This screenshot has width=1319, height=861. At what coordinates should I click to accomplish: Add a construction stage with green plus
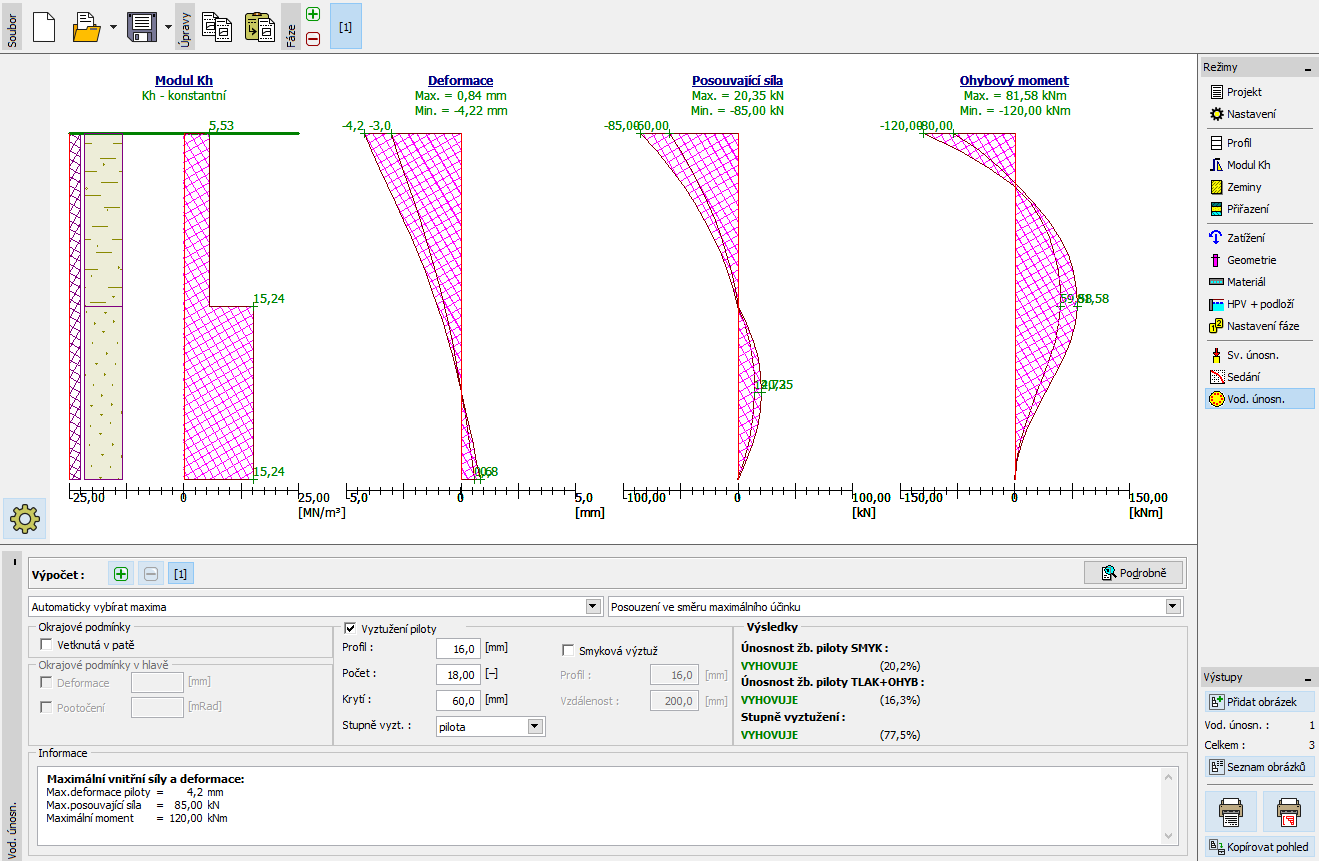(x=313, y=15)
